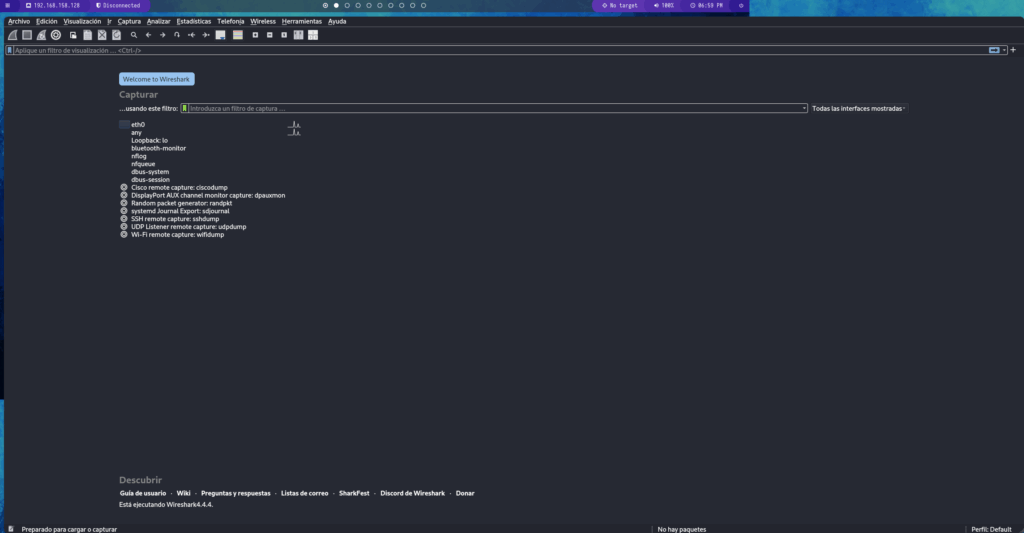Open settings for Cisco remote capture: ciscodump

point(124,187)
